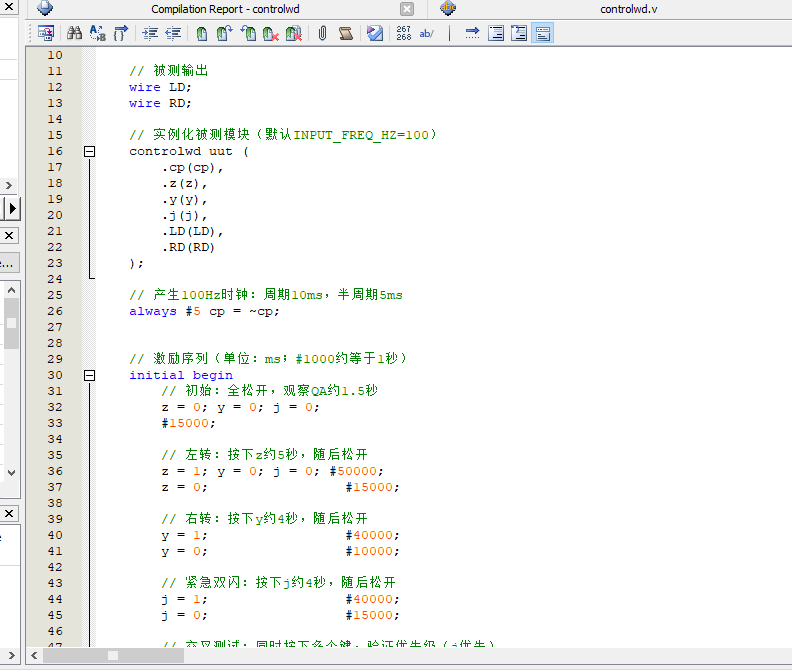Close the topmost left side panel
Viewport: 792px width, 672px height.
9,7
